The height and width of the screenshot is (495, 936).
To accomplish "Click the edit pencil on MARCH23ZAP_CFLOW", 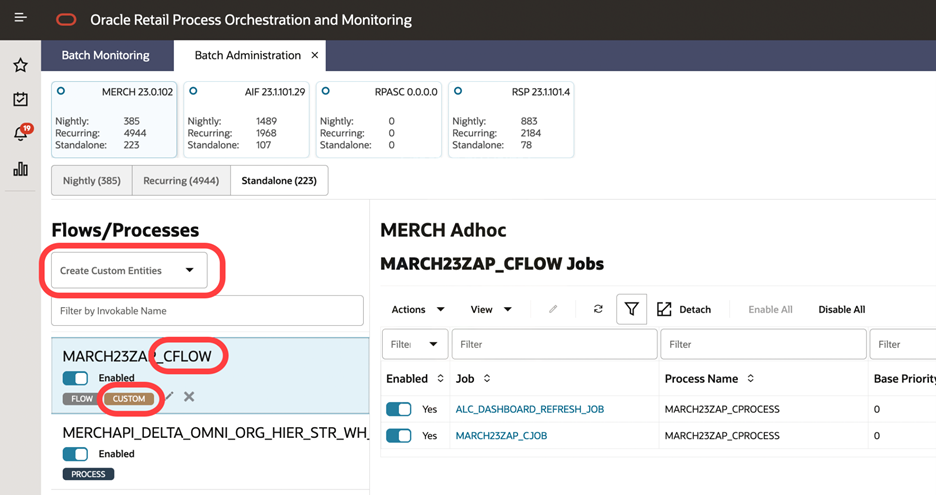I will [x=170, y=396].
